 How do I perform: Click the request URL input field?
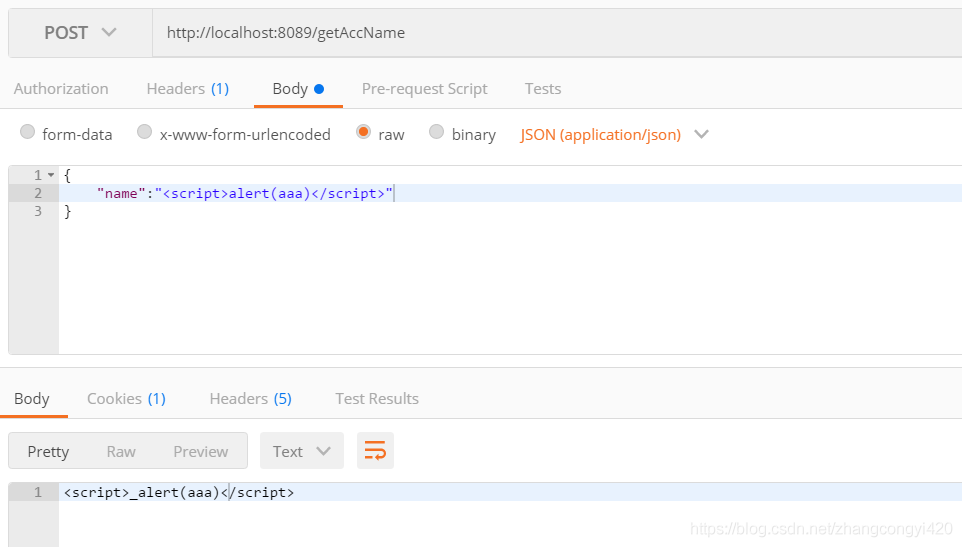click(550, 33)
